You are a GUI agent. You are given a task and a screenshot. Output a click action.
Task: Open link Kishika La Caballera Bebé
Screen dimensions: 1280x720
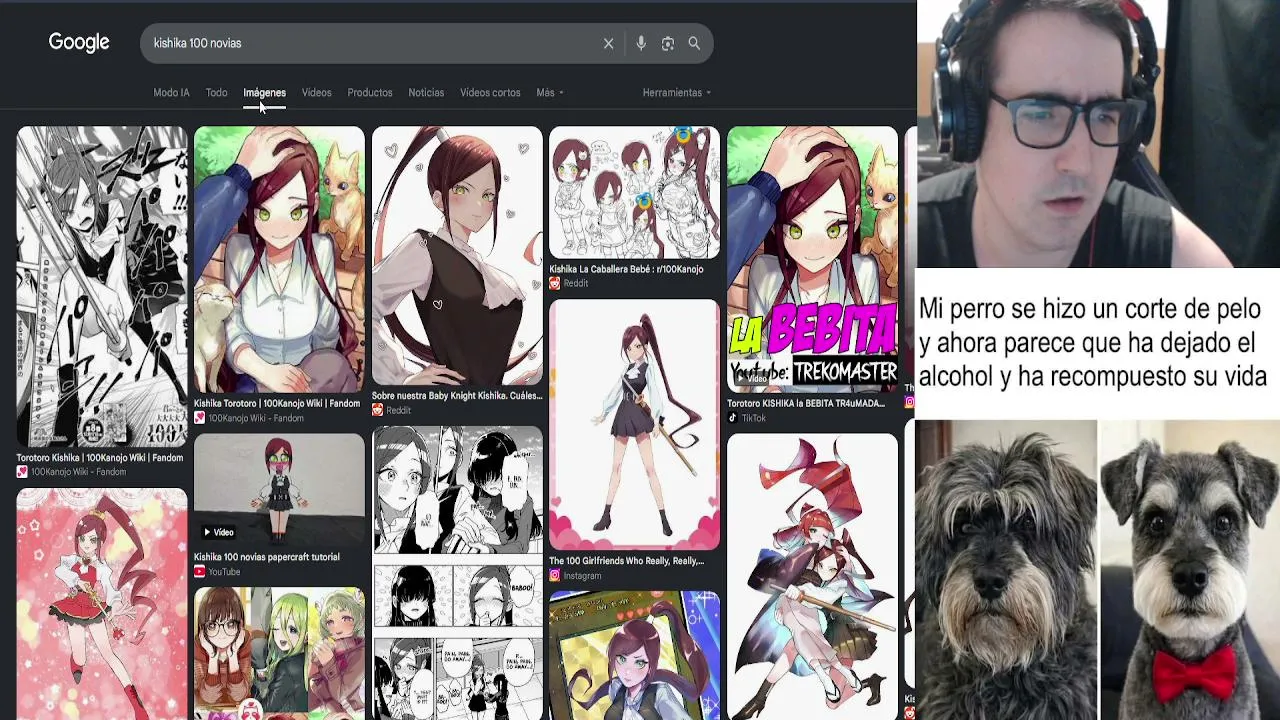(626, 269)
